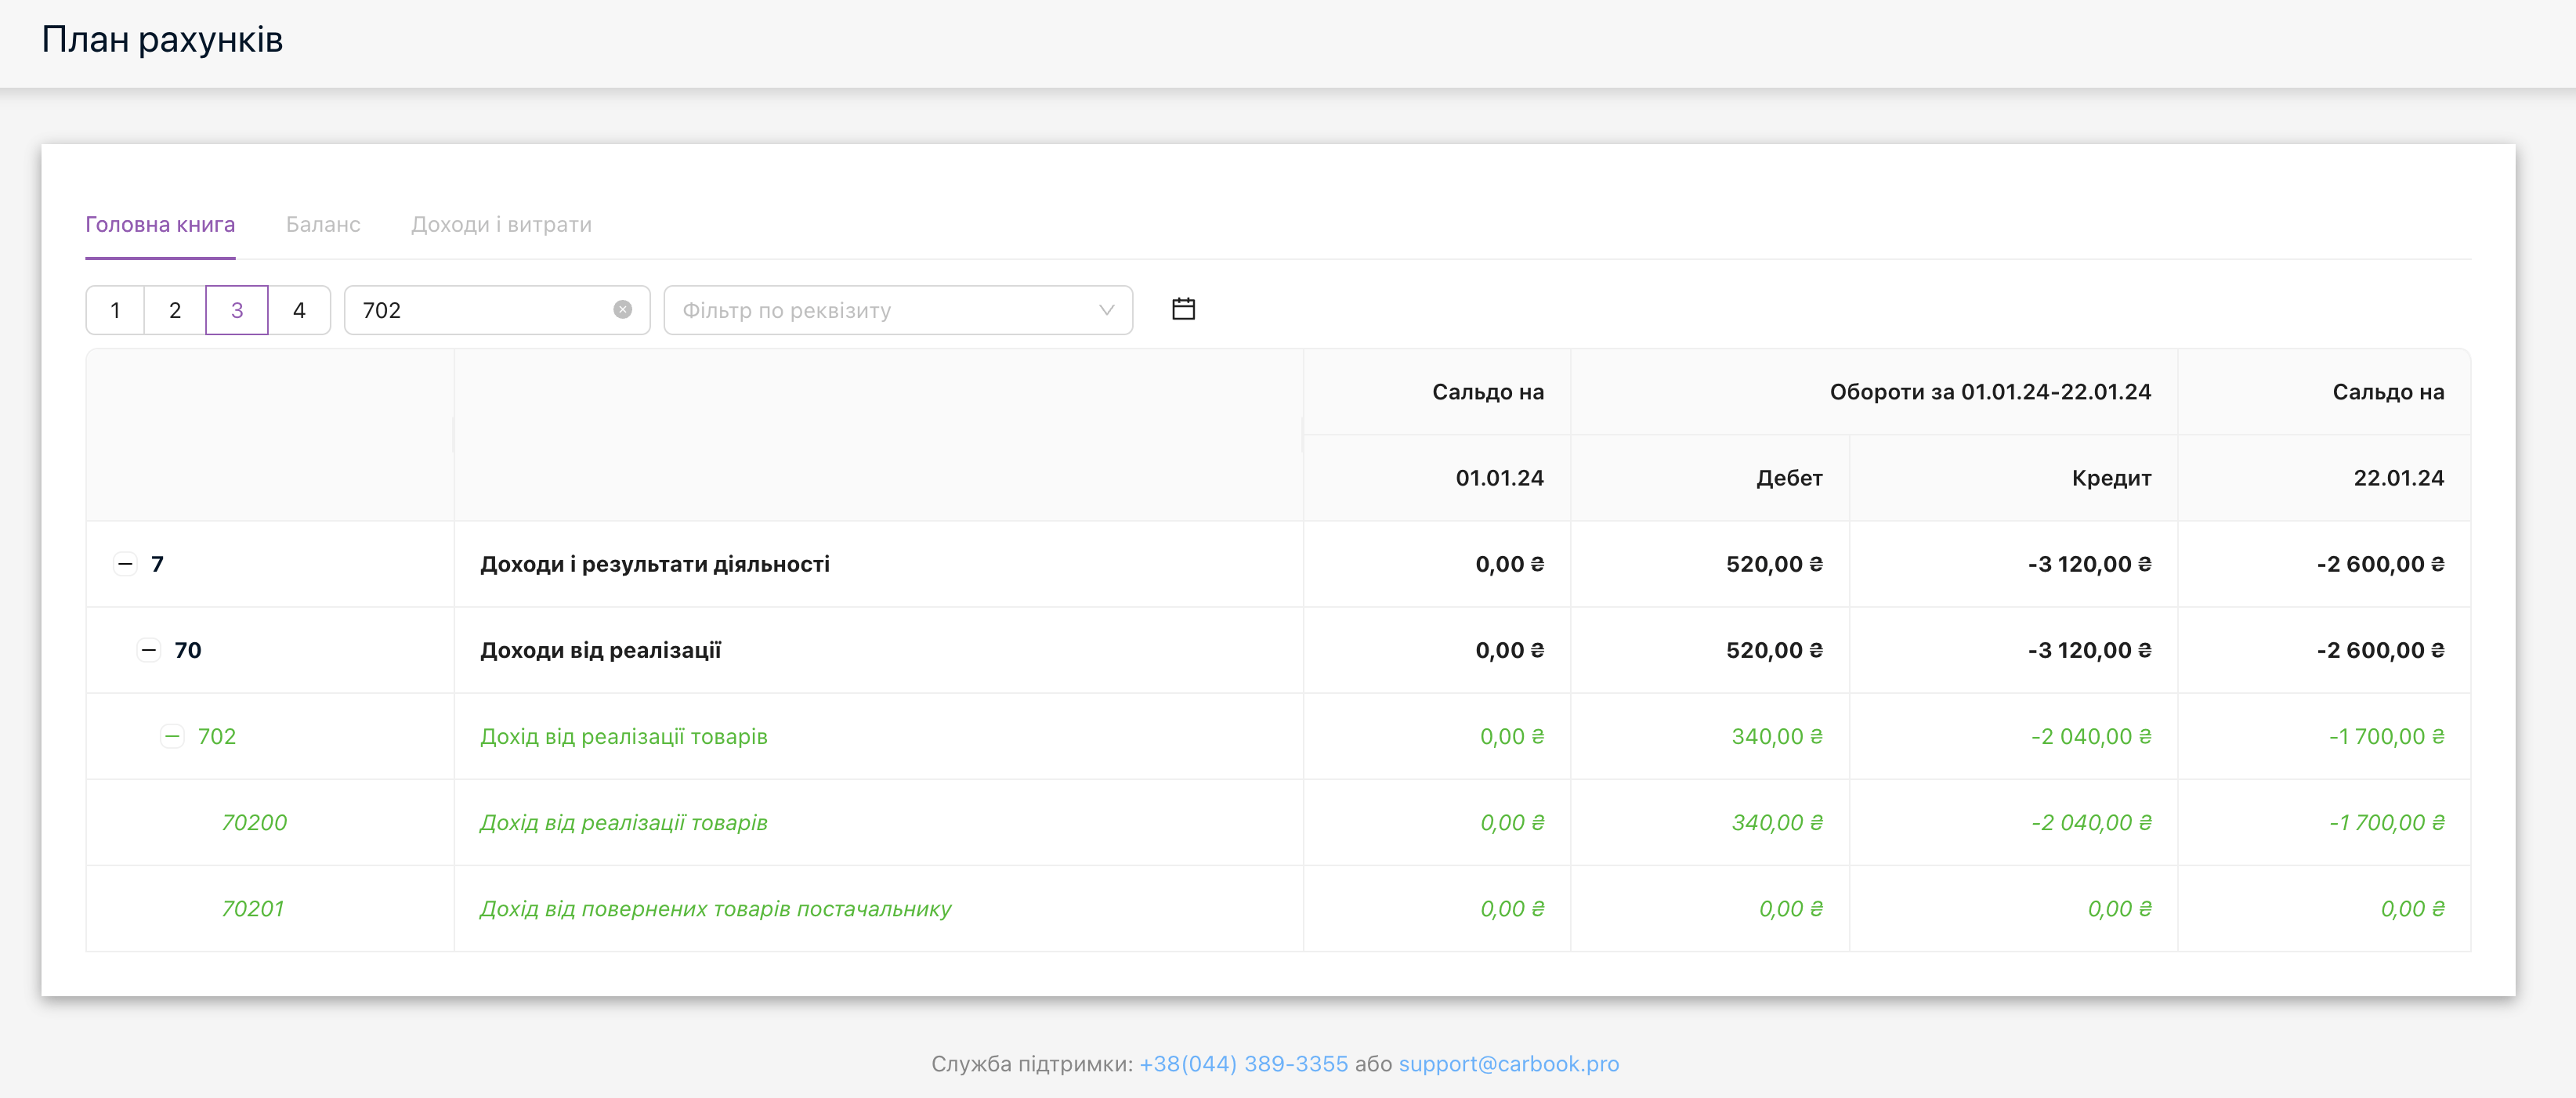Collapse account 70 row
The width and height of the screenshot is (2576, 1098).
point(148,650)
